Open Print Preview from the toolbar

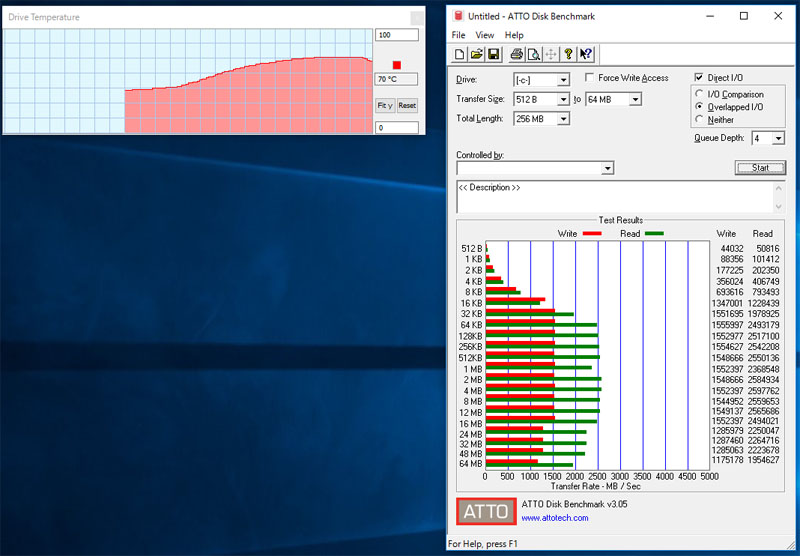click(x=533, y=54)
